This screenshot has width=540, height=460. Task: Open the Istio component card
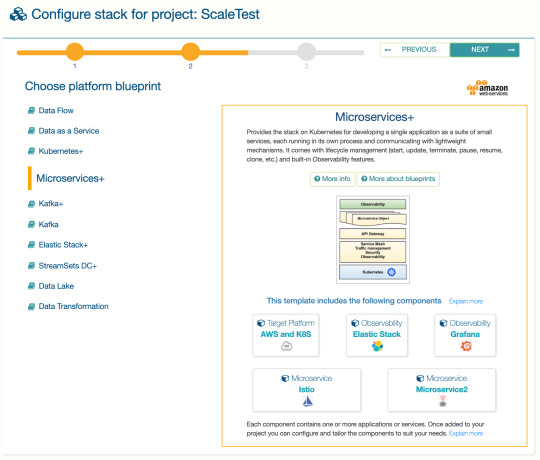point(307,390)
